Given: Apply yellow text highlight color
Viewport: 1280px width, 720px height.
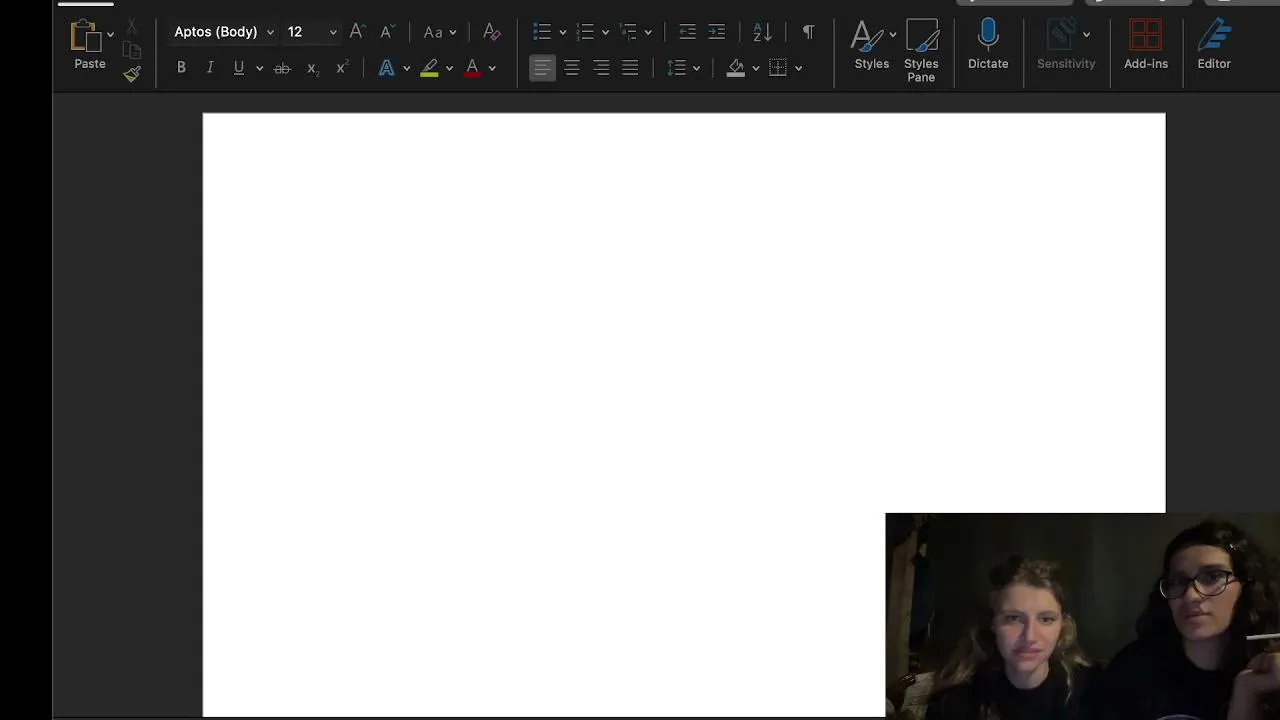Looking at the screenshot, I should pyautogui.click(x=430, y=68).
